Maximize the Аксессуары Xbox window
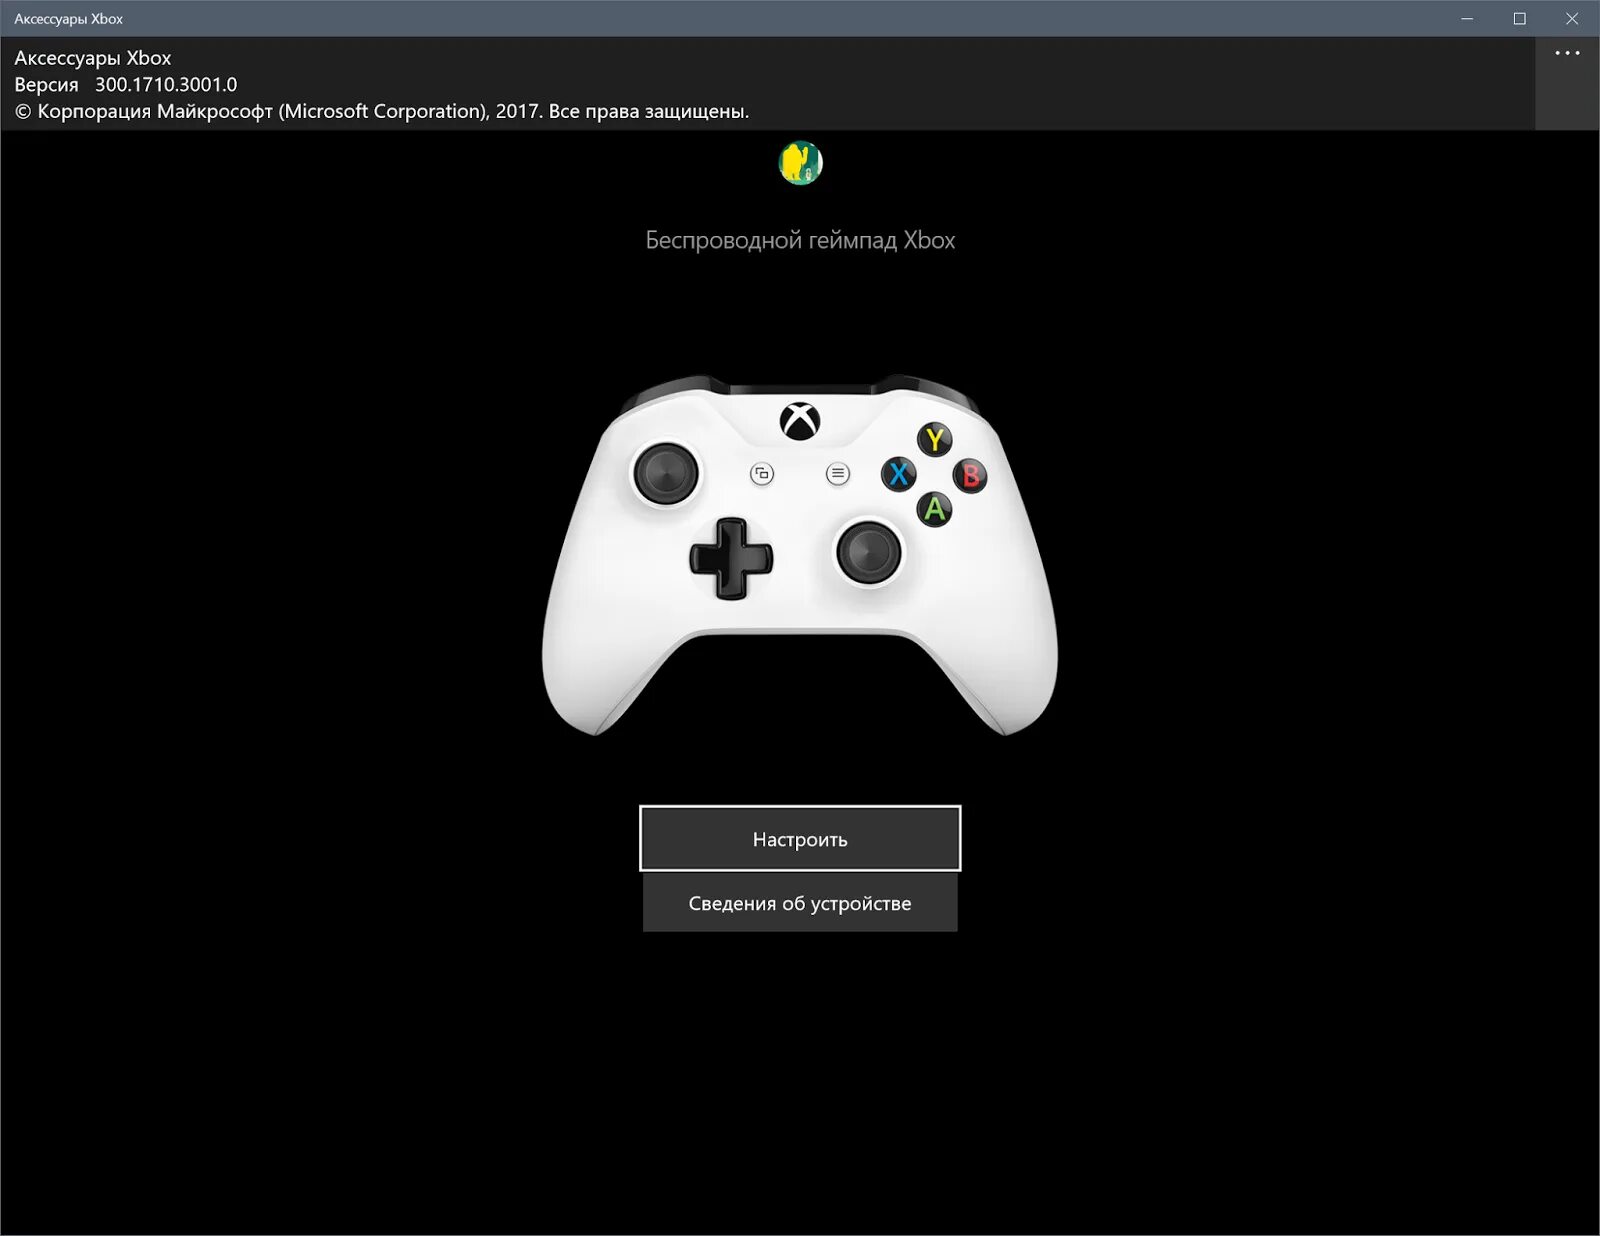Viewport: 1600px width, 1236px height. coord(1520,18)
